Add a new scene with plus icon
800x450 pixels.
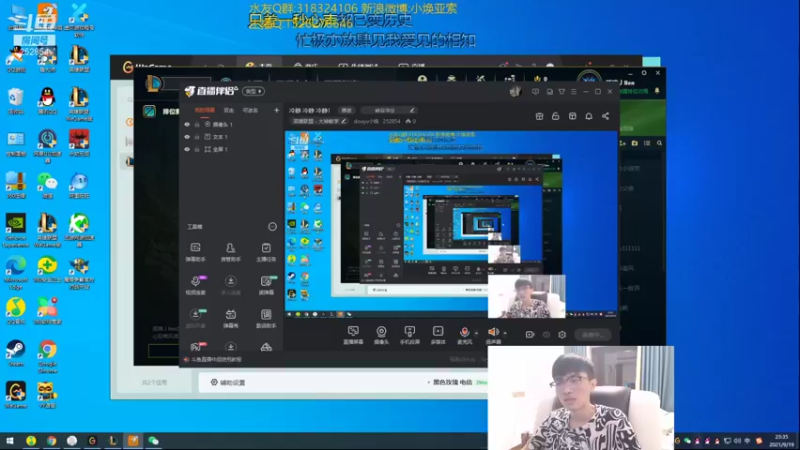tap(276, 110)
